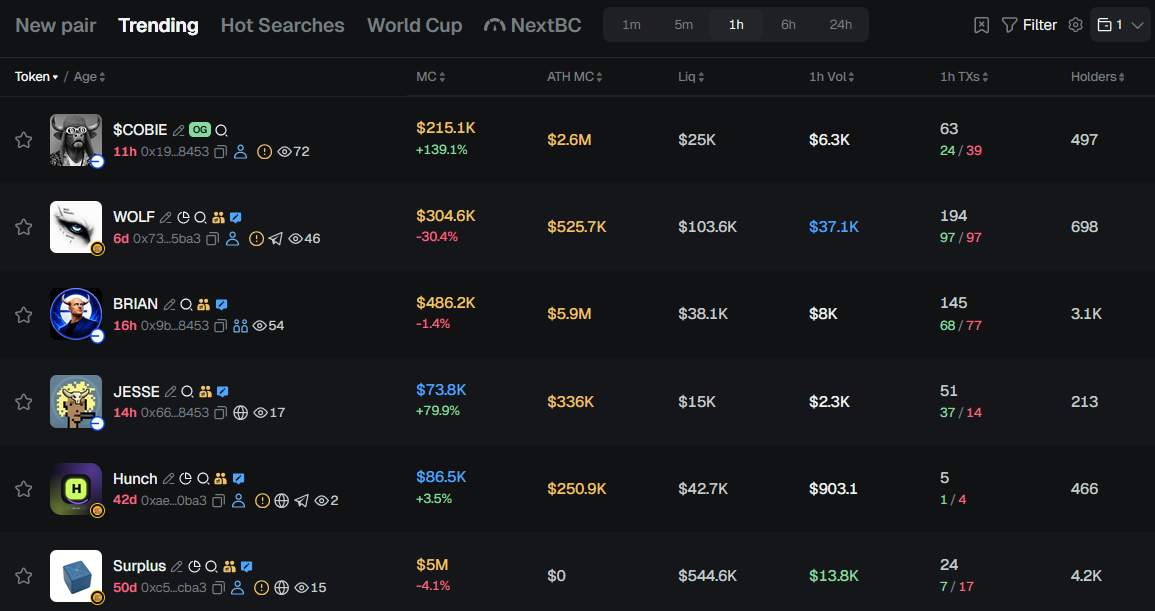Image resolution: width=1155 pixels, height=611 pixels.
Task: Open the JESSE website globe icon
Action: pyautogui.click(x=240, y=413)
